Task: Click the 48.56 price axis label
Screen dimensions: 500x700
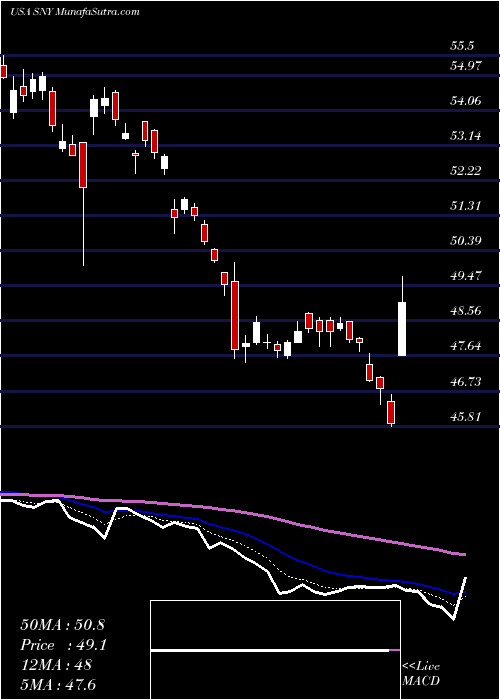Action: [x=466, y=311]
